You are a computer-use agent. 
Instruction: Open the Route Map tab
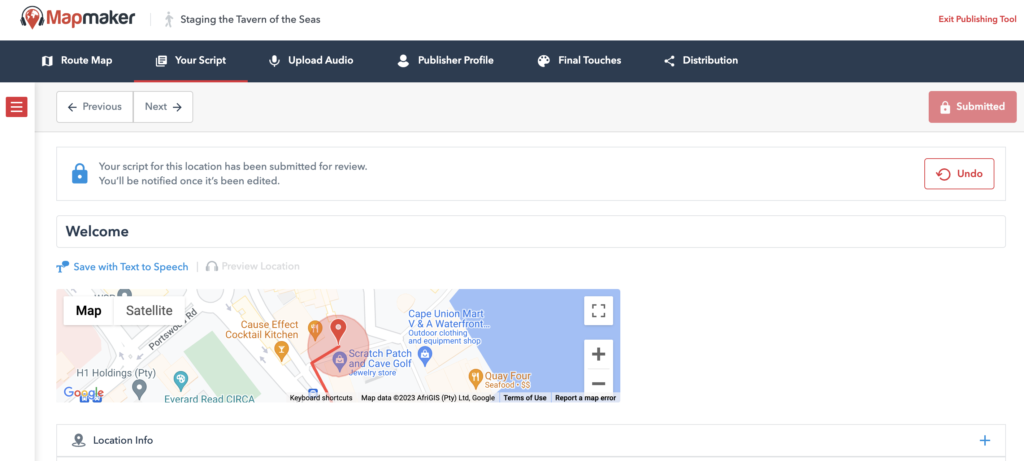pos(77,61)
